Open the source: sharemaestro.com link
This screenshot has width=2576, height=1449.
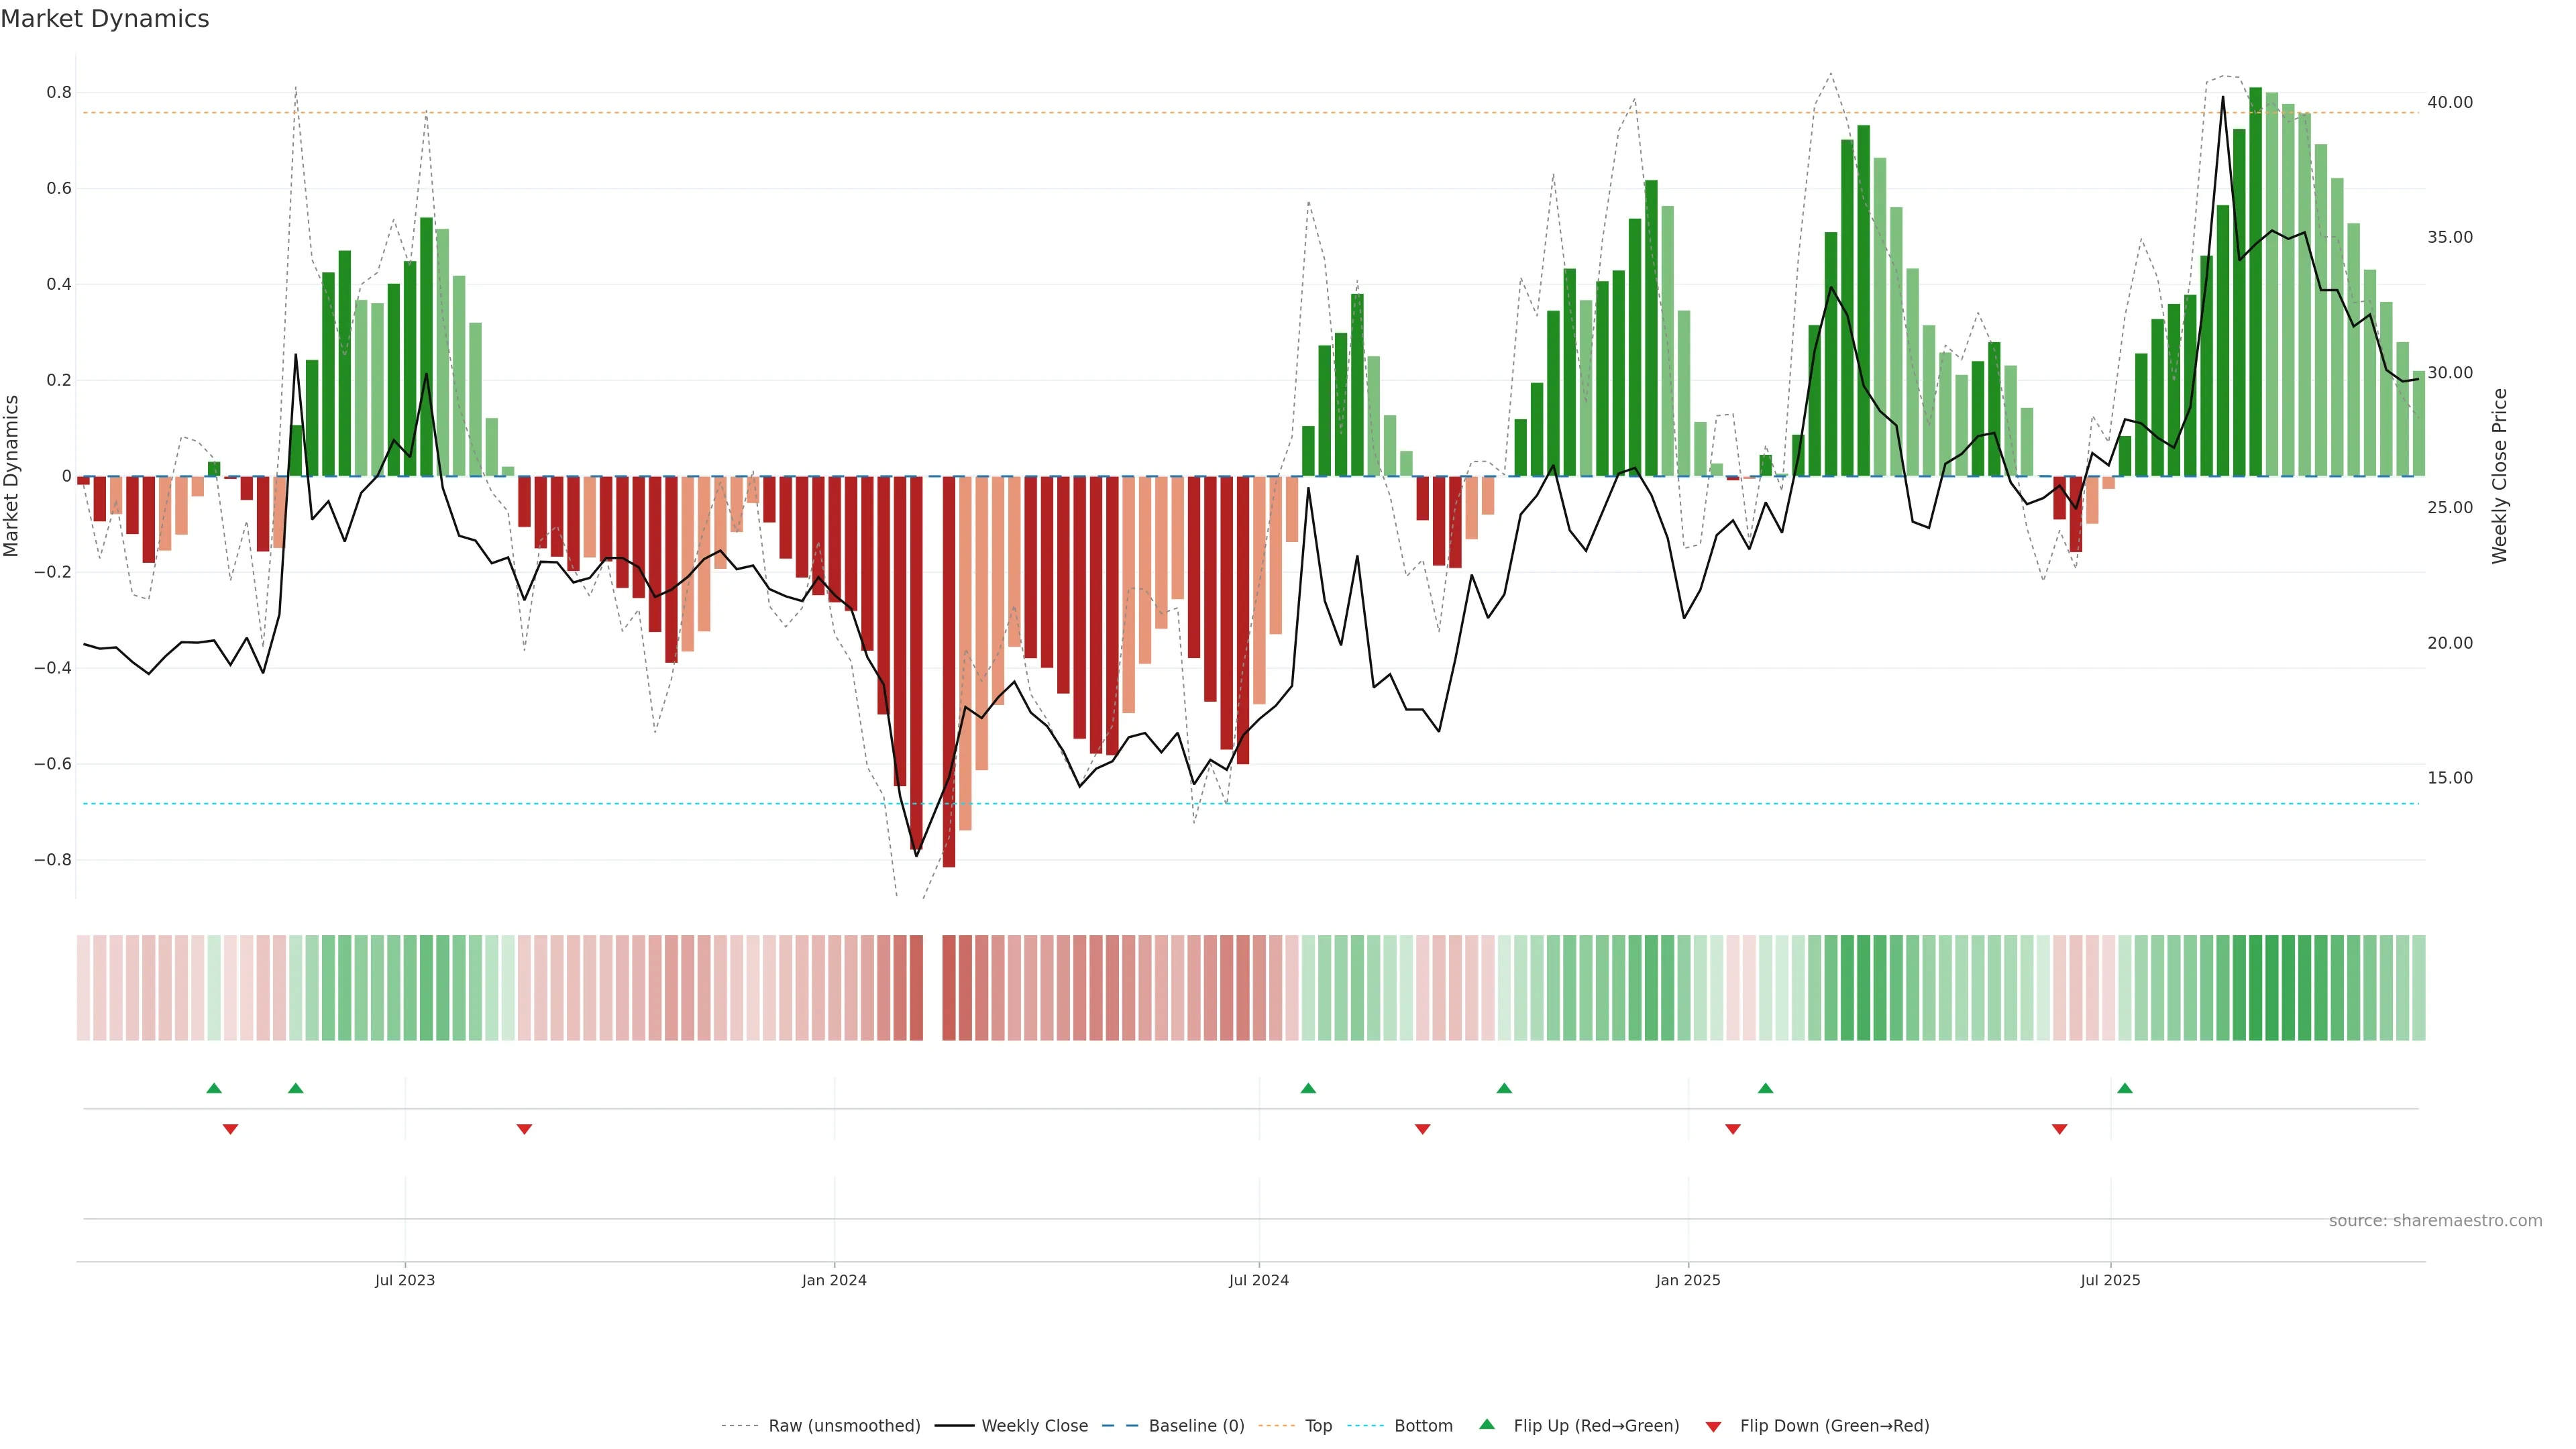2435,1221
